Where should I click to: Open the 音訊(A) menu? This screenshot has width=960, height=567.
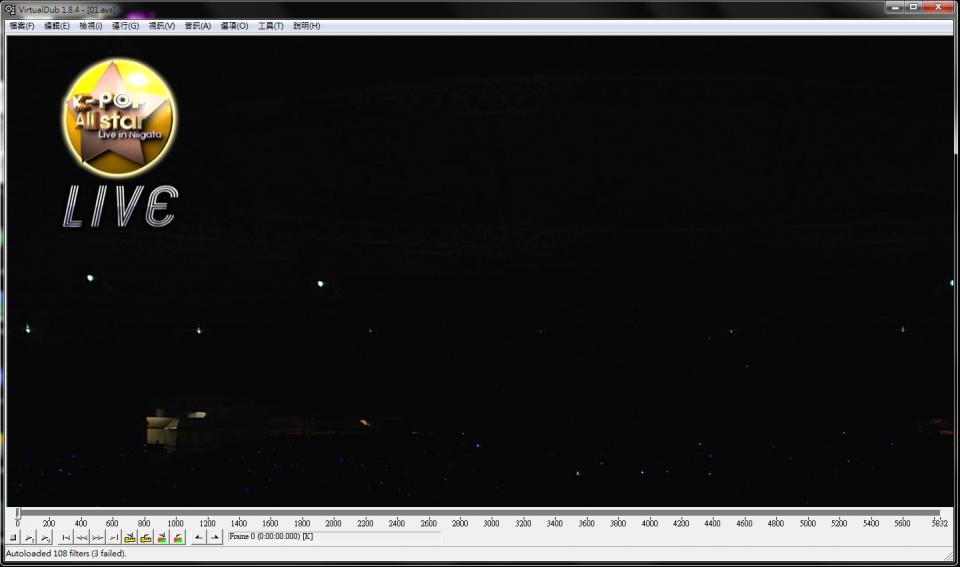coord(198,26)
